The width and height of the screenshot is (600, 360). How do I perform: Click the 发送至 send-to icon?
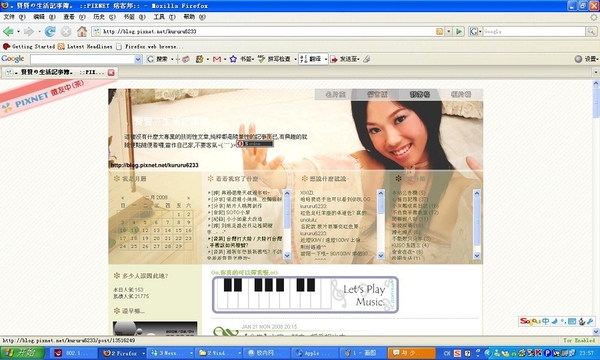[334, 59]
